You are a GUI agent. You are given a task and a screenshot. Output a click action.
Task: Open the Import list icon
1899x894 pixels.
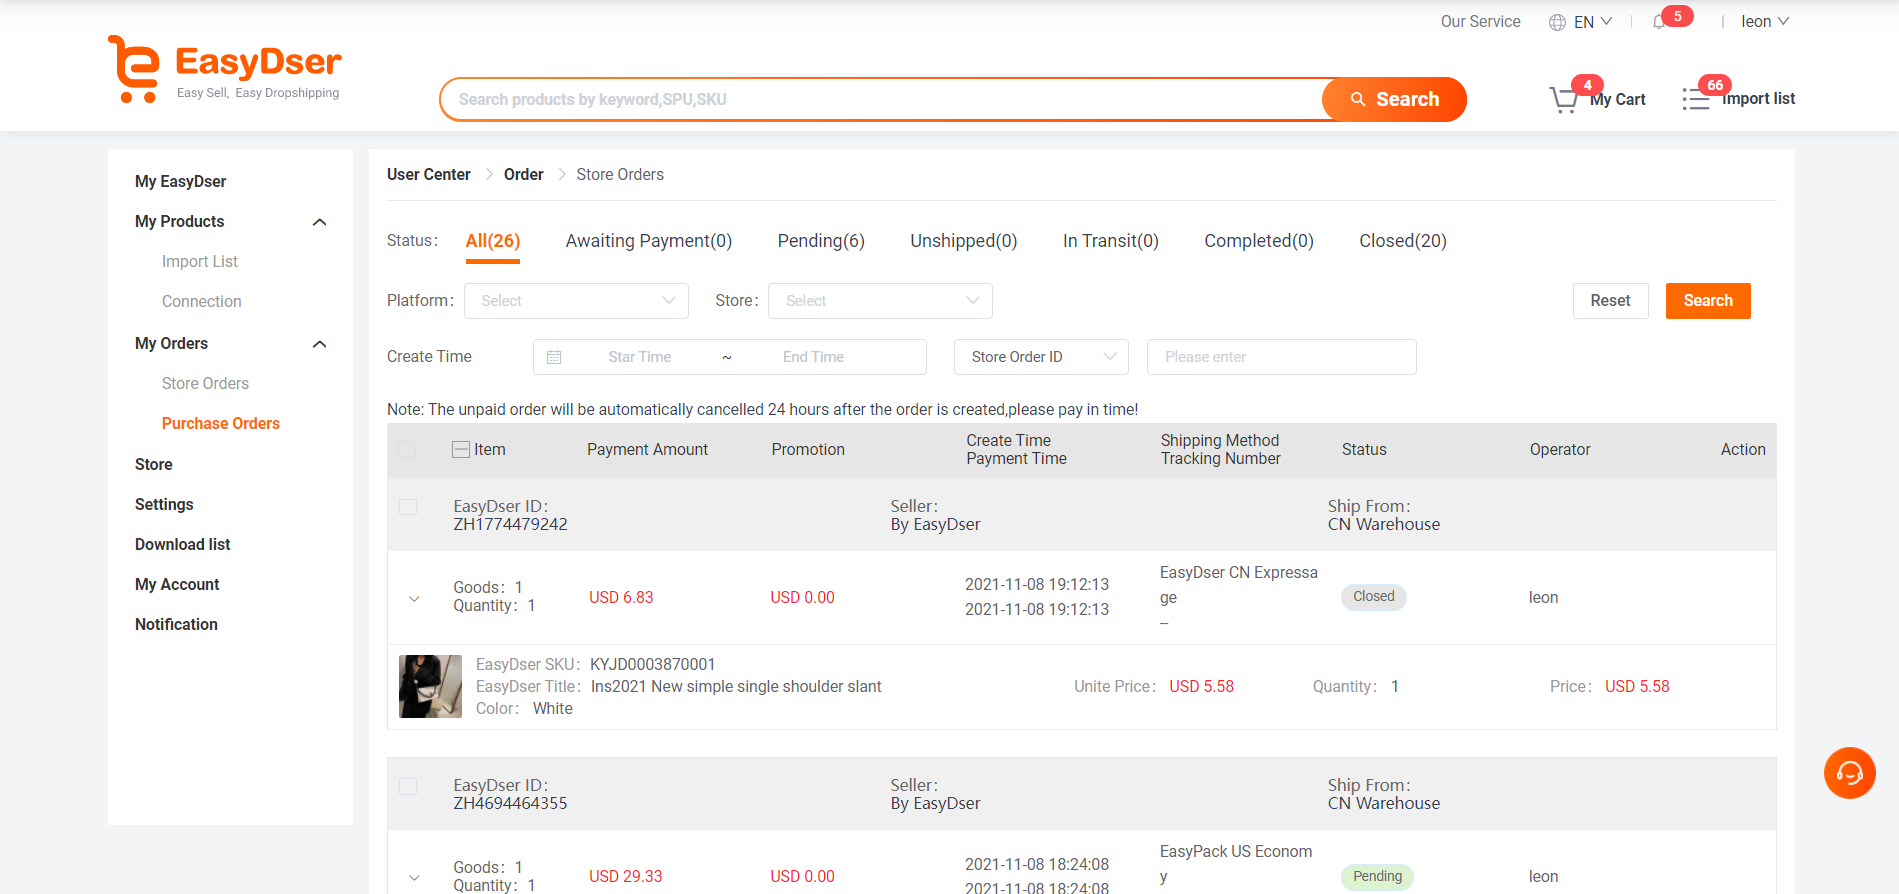1695,99
